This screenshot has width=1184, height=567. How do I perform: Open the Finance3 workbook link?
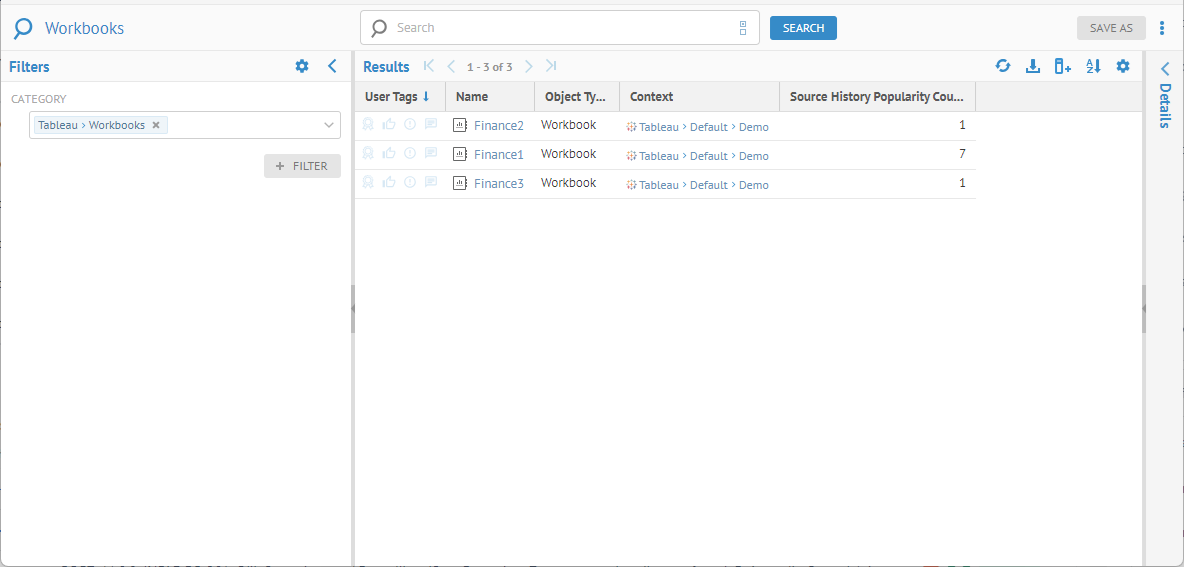click(498, 183)
